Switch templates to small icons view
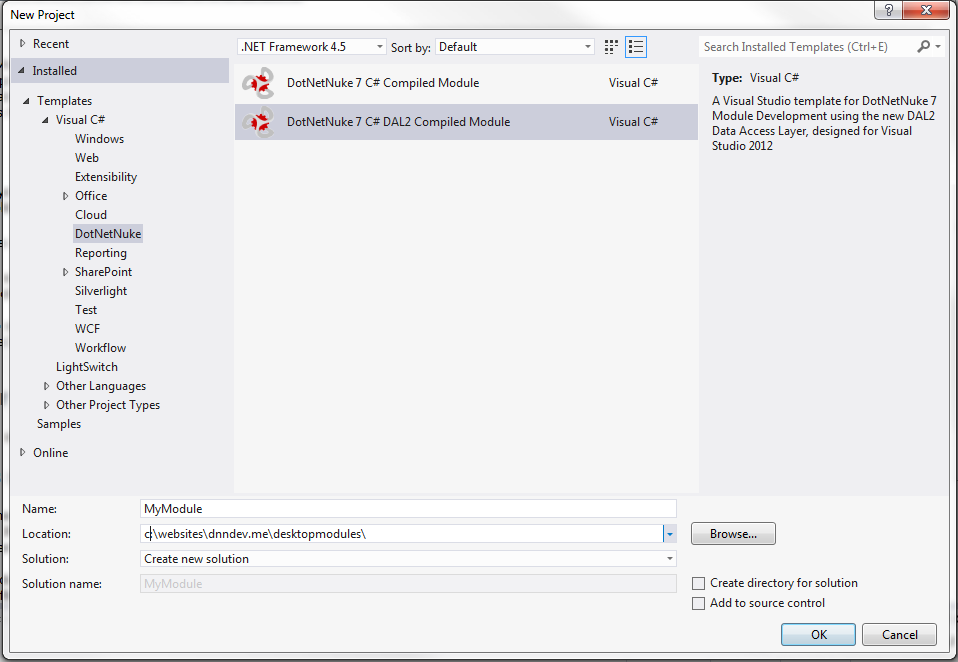Viewport: 958px width, 662px height. point(610,46)
